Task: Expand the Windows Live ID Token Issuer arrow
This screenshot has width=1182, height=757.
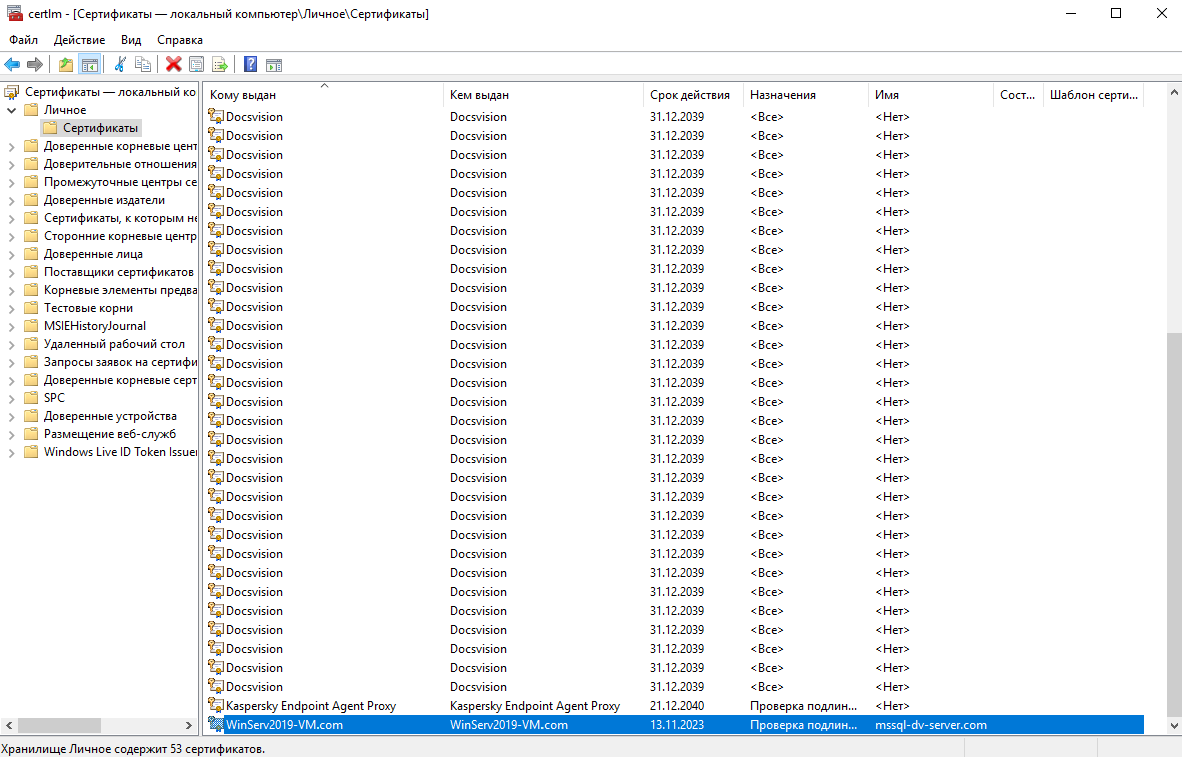Action: pos(11,452)
